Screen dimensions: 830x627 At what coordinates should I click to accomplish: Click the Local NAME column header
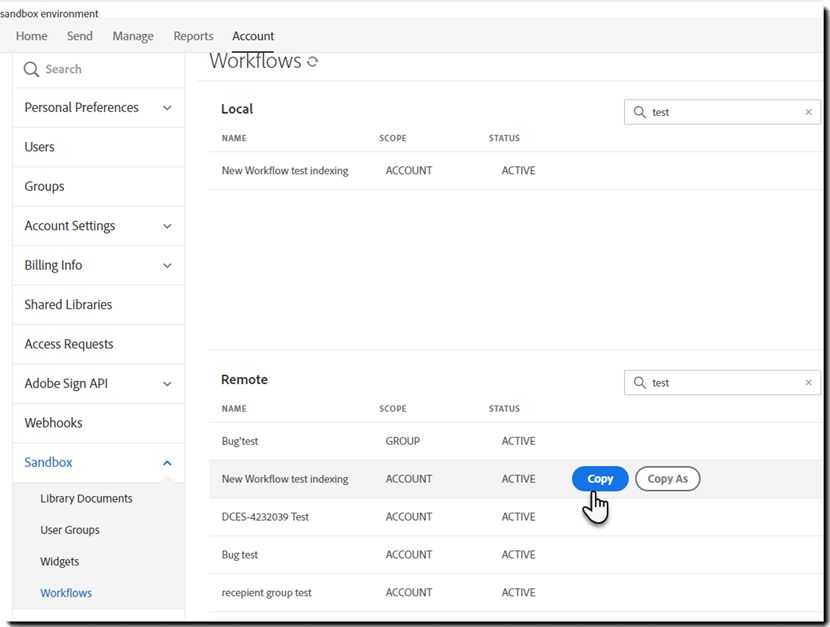tap(234, 138)
